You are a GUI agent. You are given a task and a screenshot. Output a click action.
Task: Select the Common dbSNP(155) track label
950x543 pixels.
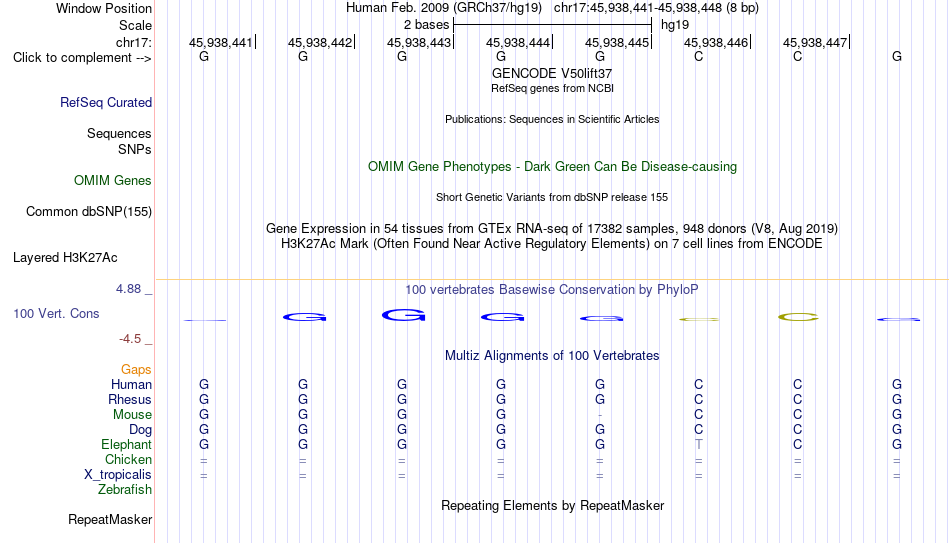pos(89,212)
